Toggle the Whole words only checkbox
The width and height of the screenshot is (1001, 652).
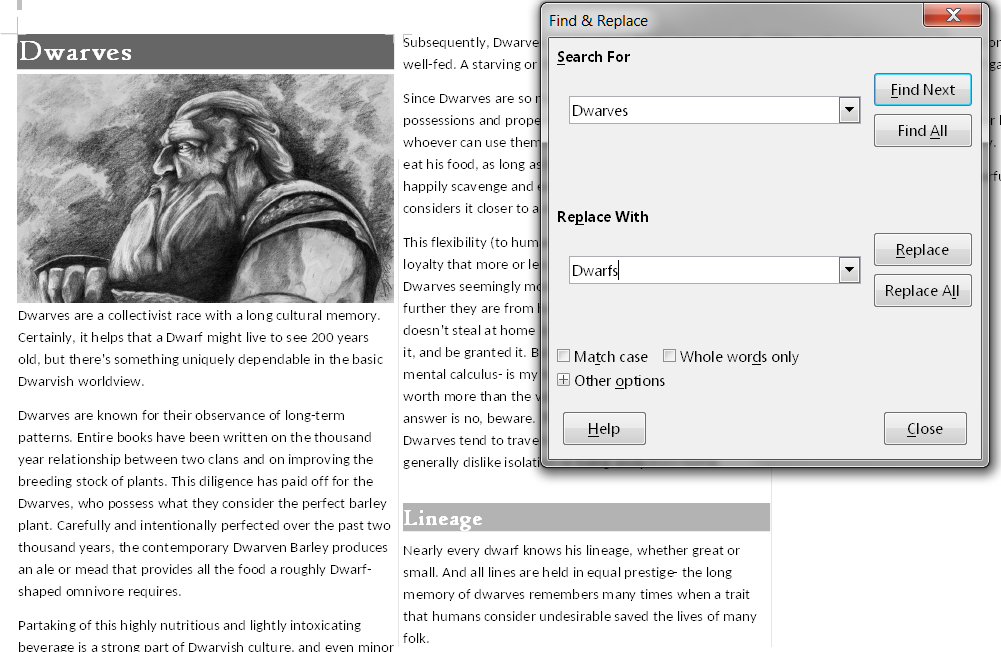pos(670,357)
